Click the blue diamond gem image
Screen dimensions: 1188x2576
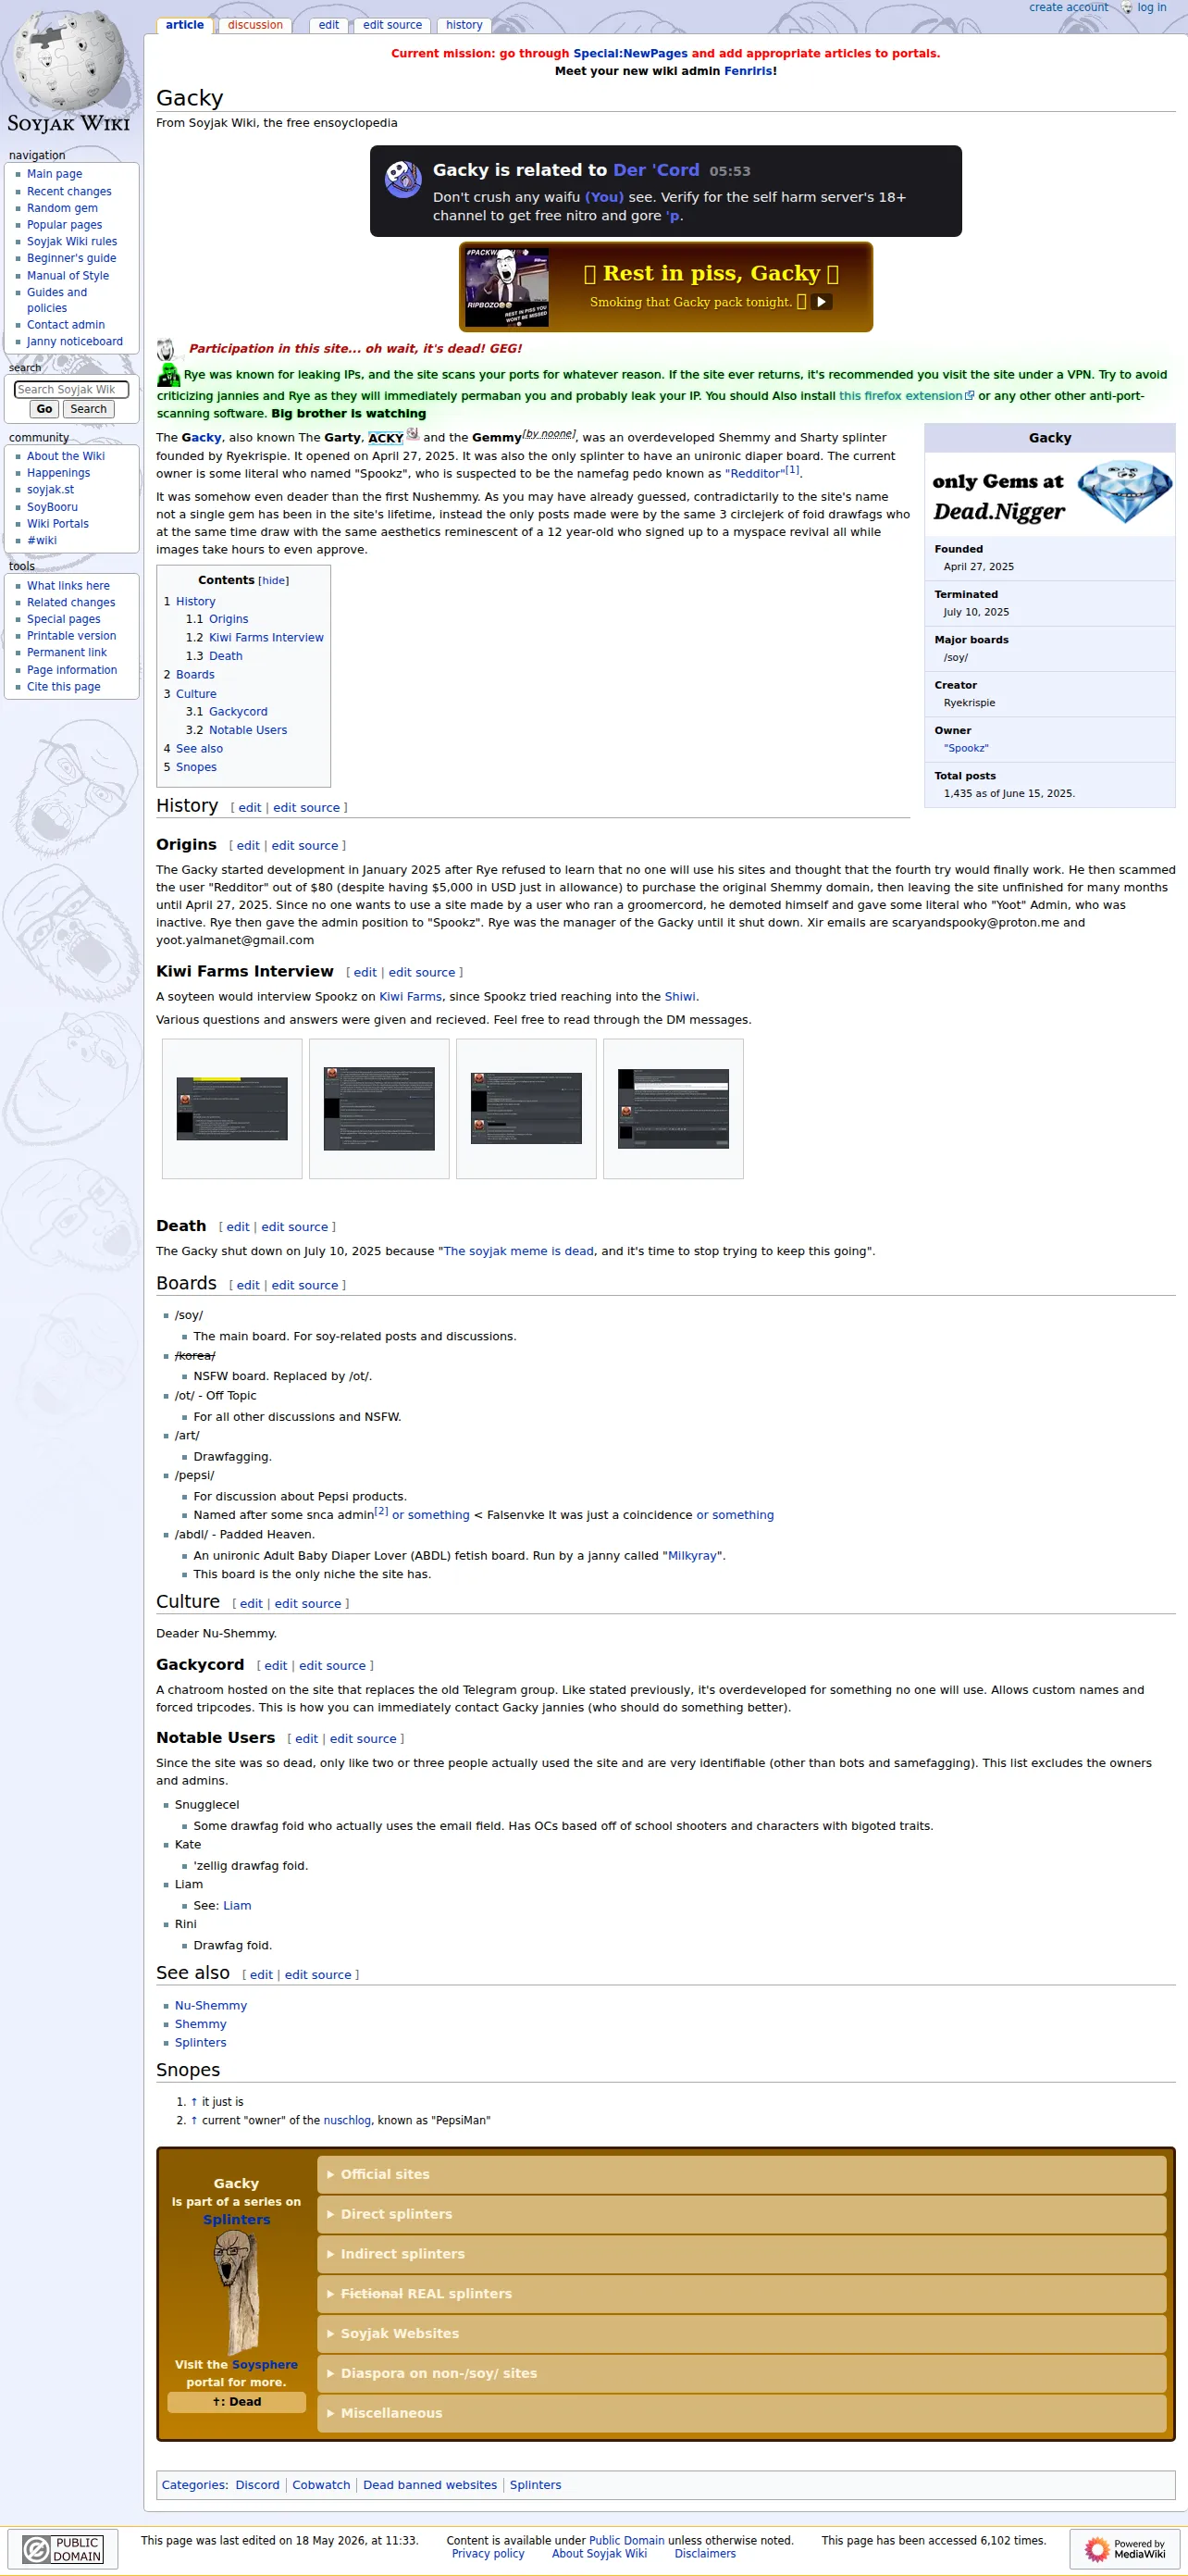click(1124, 492)
